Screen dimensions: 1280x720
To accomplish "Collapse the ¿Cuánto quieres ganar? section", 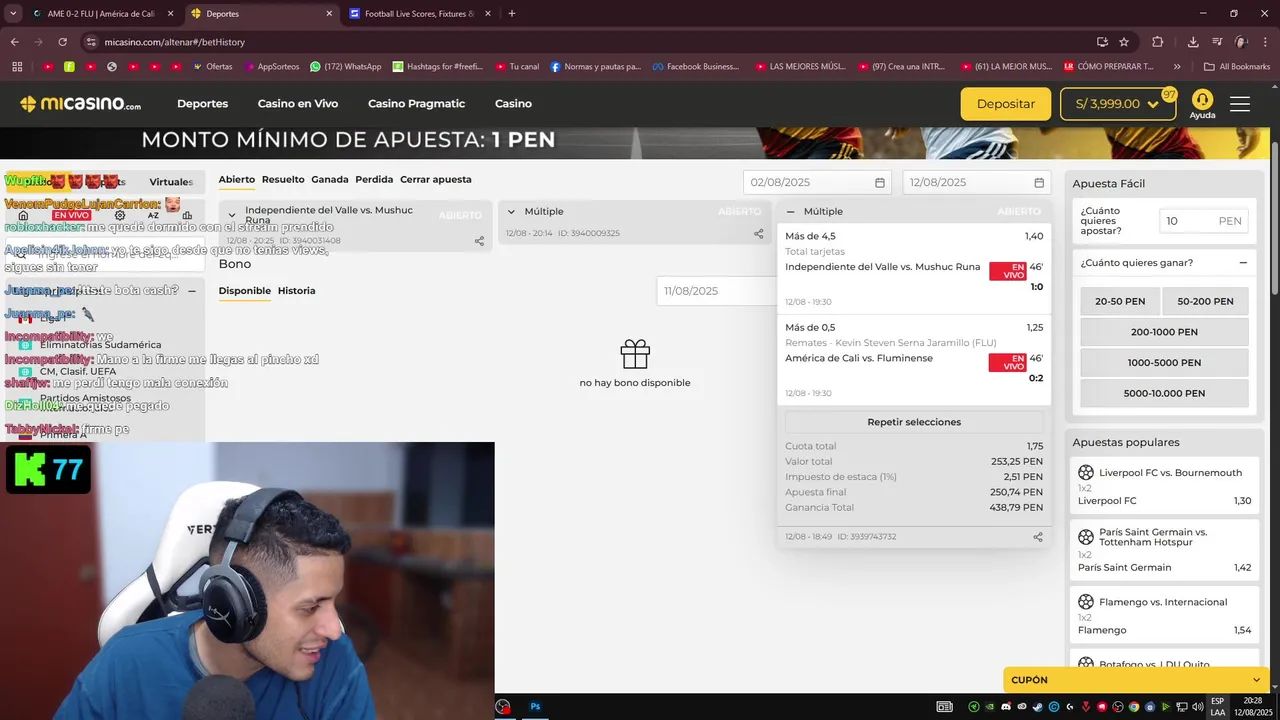I will [x=1243, y=263].
